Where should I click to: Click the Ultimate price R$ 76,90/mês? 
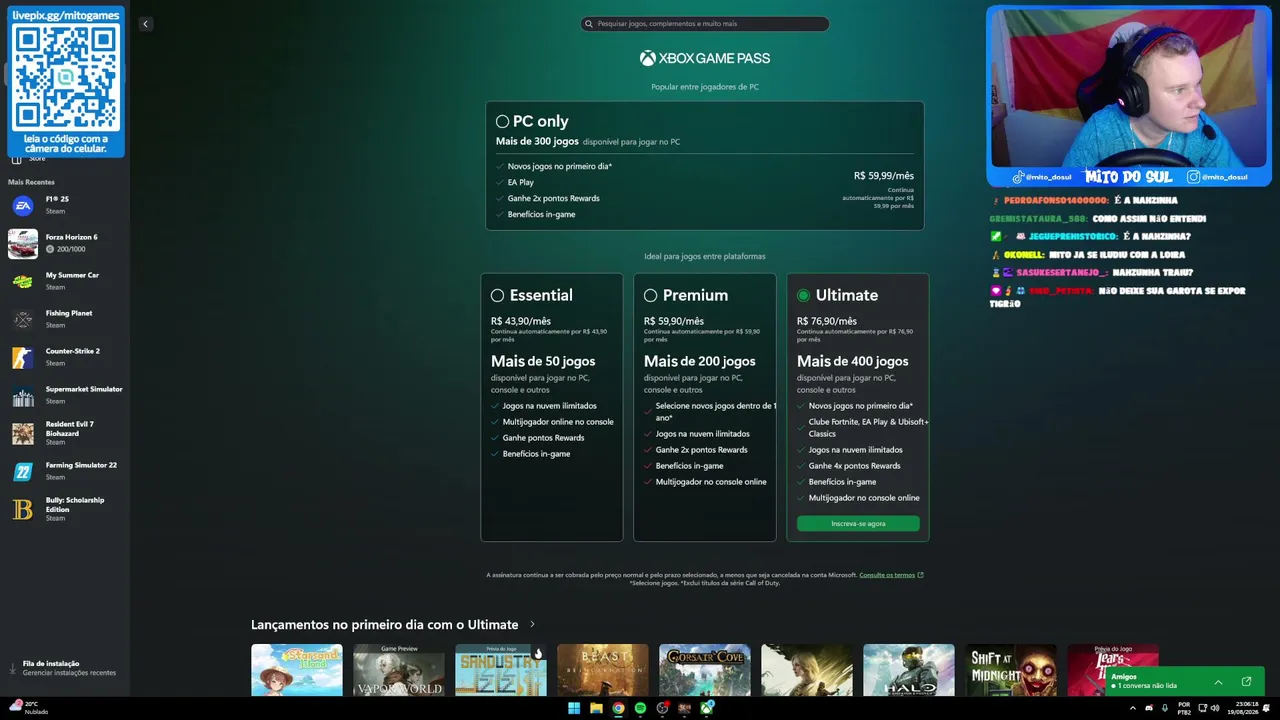[x=827, y=321]
